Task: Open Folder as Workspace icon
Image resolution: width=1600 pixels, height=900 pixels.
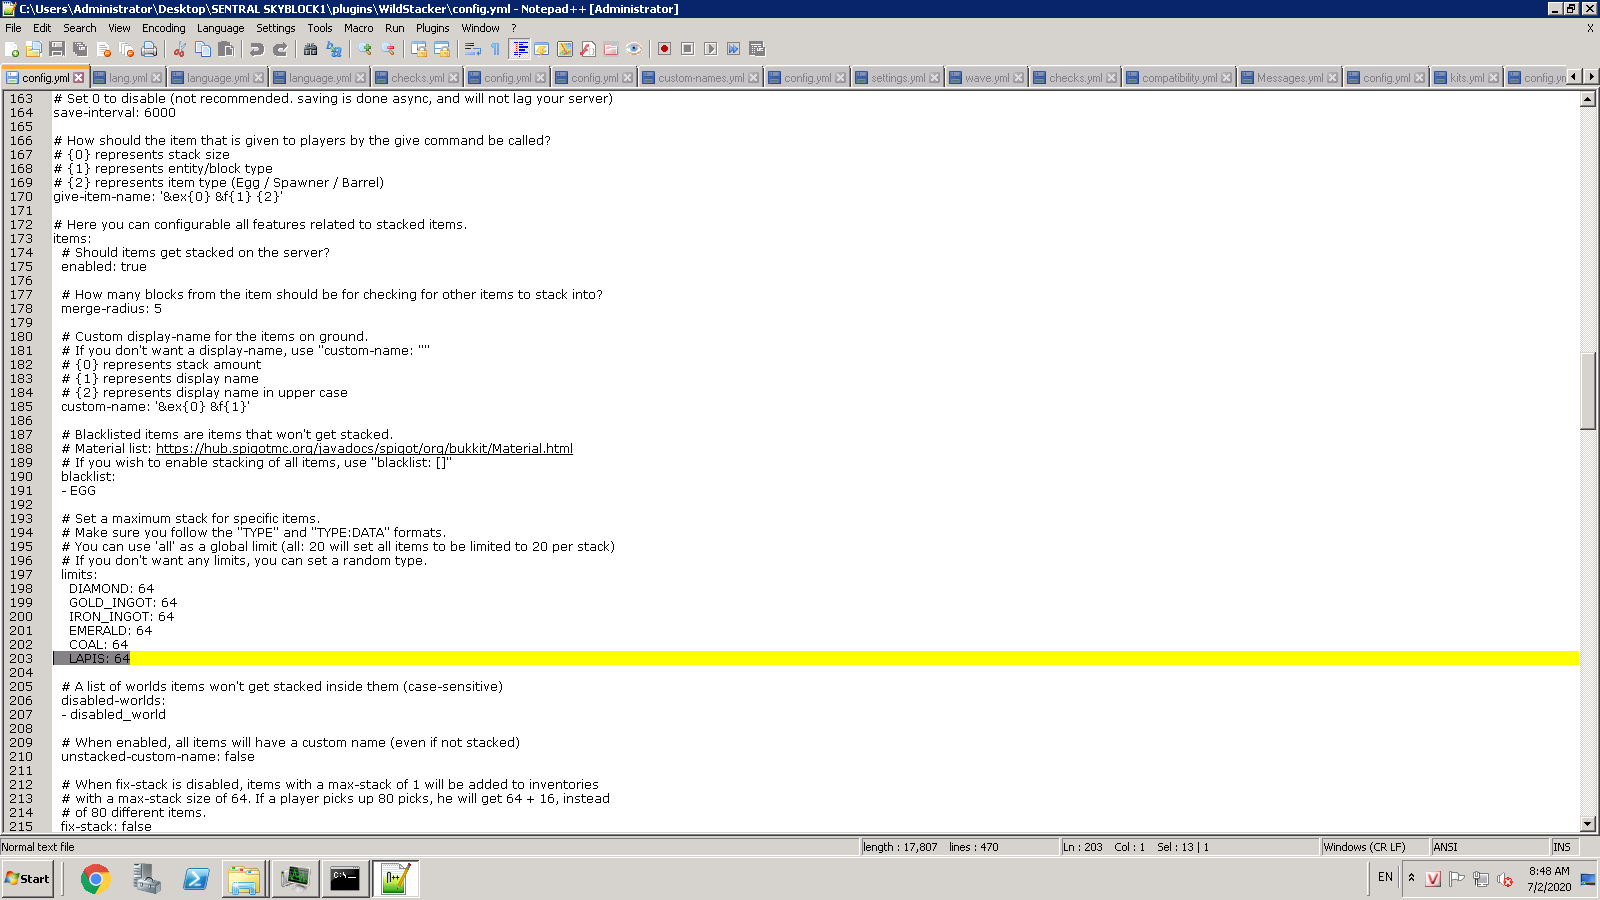Action: (611, 49)
